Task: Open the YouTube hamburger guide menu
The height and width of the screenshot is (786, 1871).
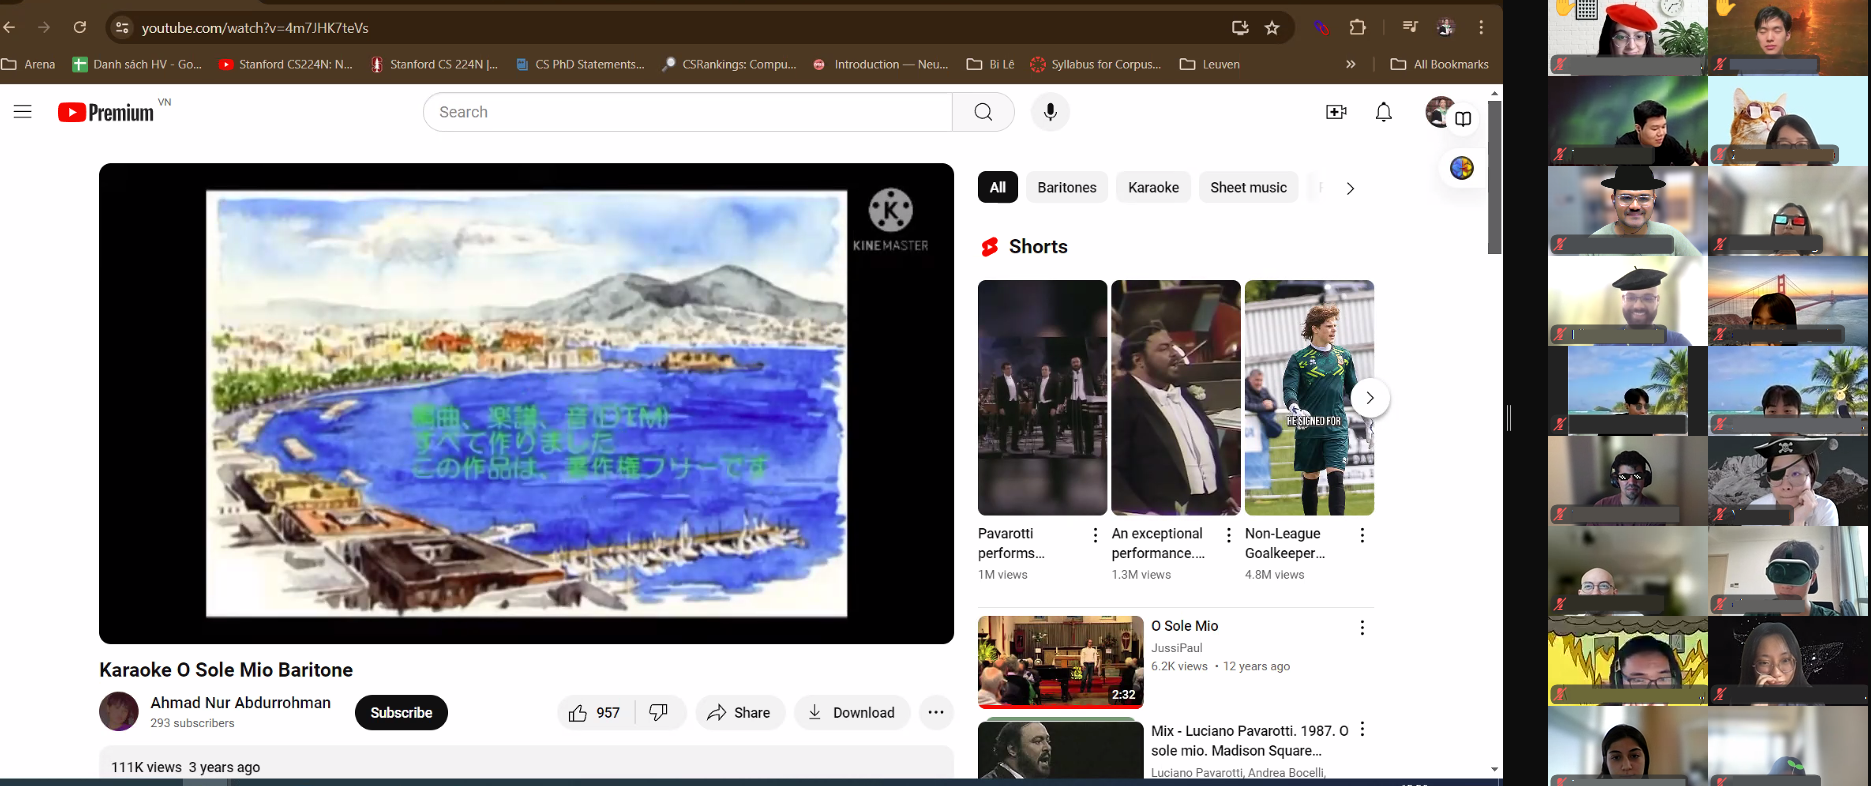Action: click(x=23, y=112)
